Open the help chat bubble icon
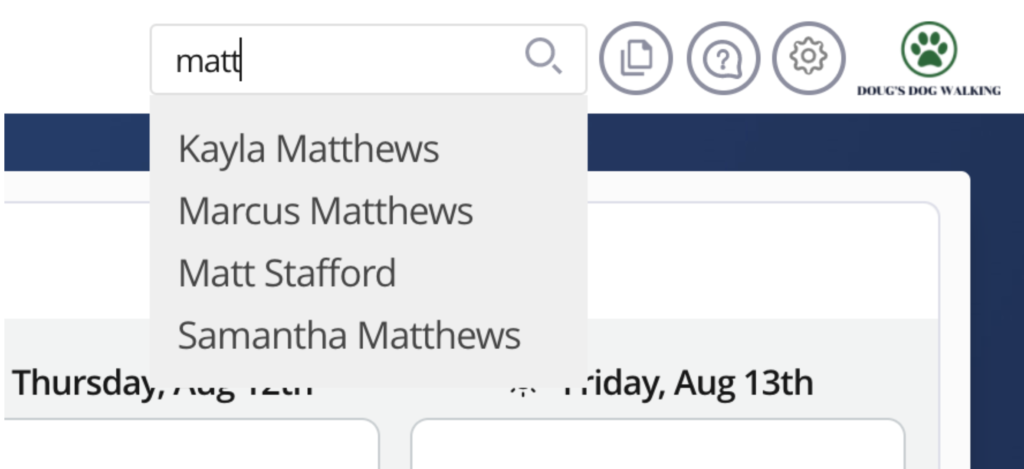This screenshot has width=1024, height=469. (x=722, y=58)
